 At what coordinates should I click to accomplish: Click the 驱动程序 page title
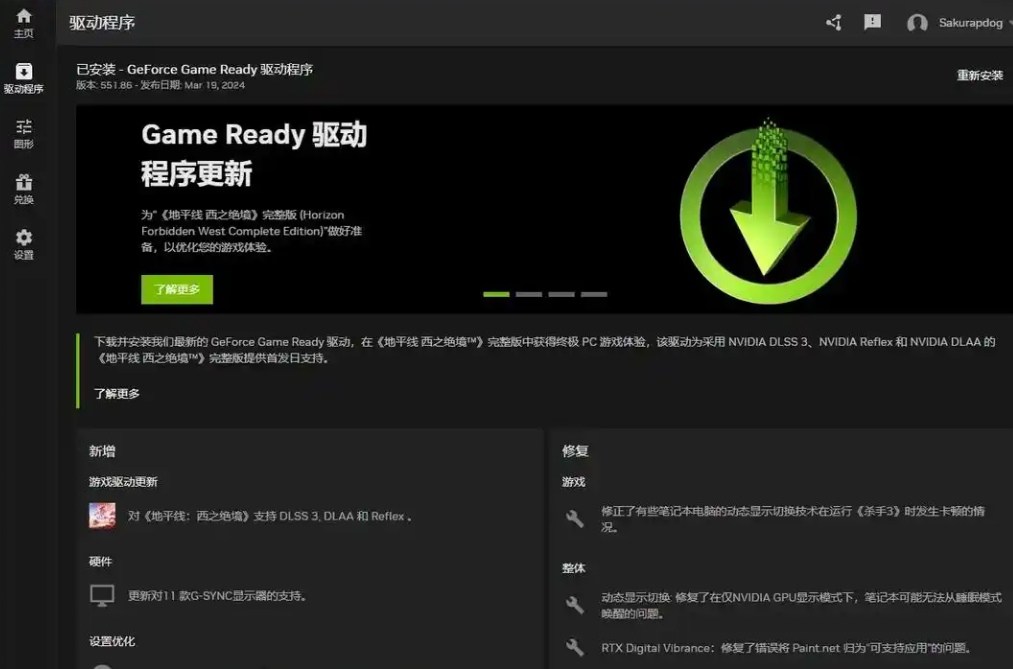pyautogui.click(x=102, y=23)
